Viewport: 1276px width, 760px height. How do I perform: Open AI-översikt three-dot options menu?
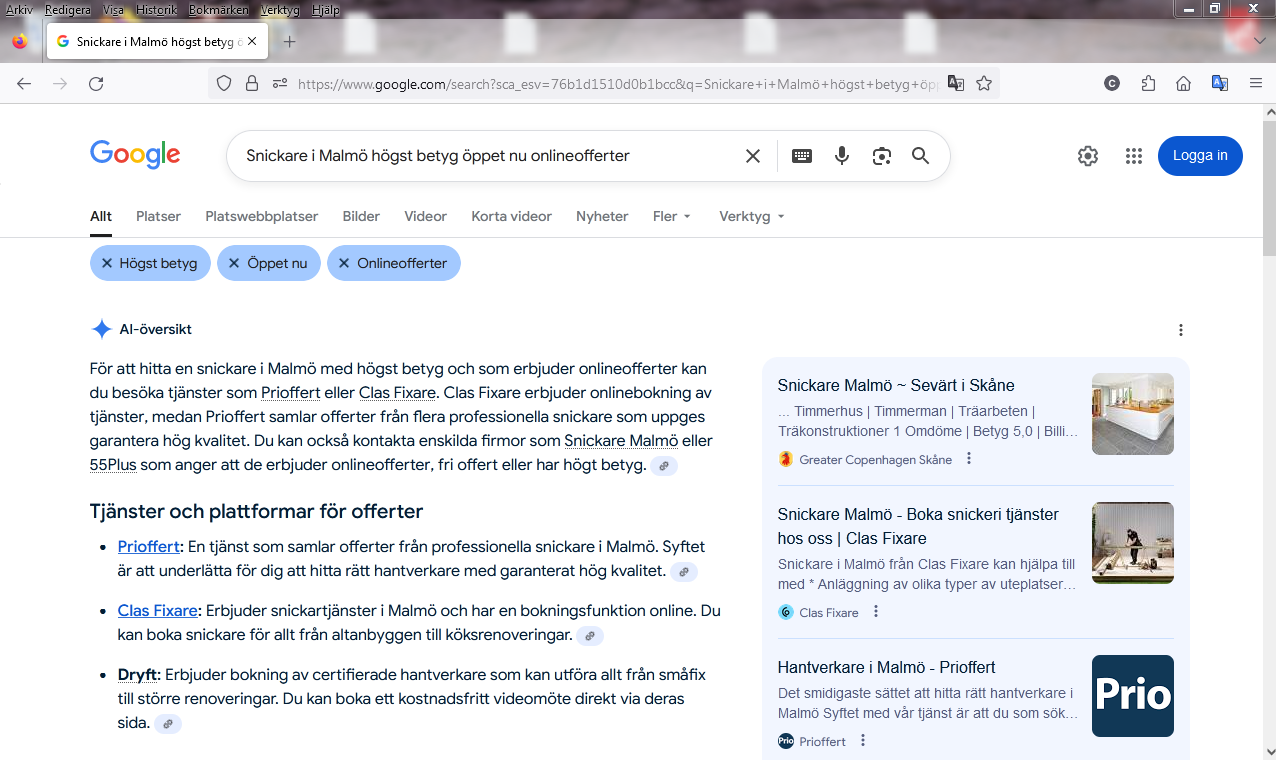point(1181,330)
